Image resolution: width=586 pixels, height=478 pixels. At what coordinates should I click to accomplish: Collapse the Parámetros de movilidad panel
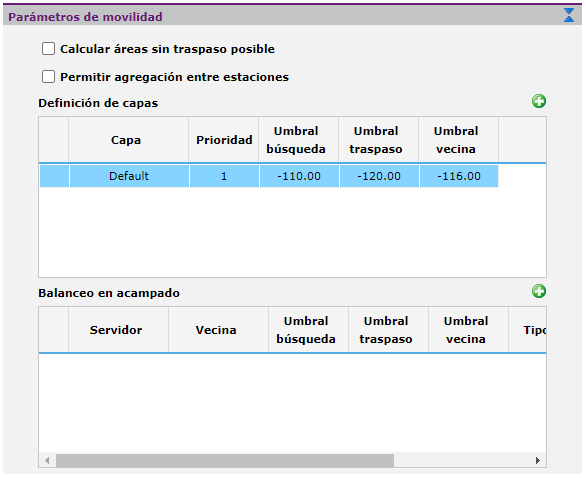(569, 15)
